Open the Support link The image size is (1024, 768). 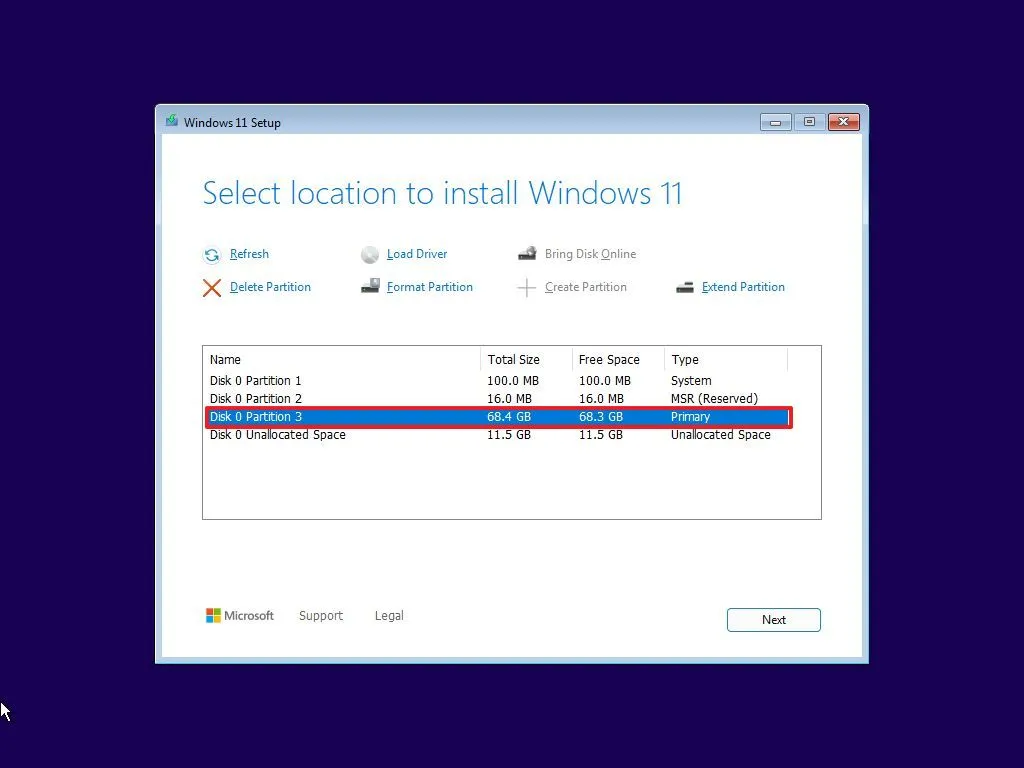click(x=321, y=615)
